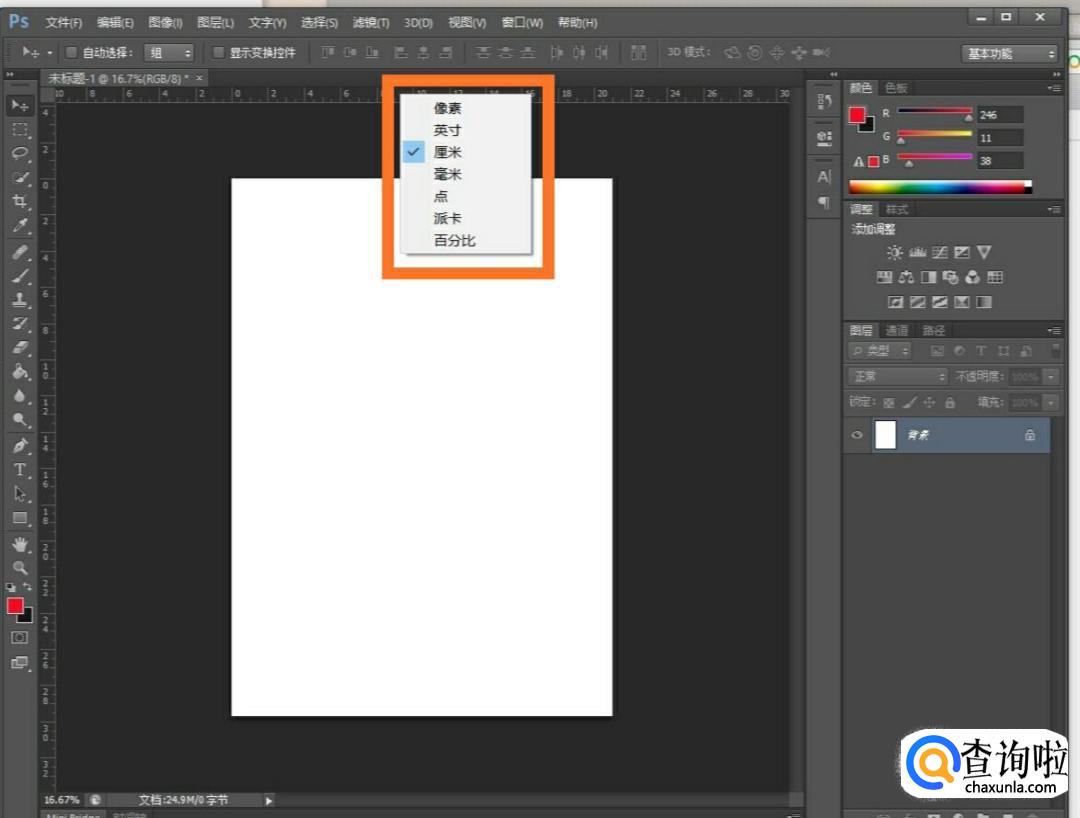The width and height of the screenshot is (1080, 818).
Task: Select the Crop tool
Action: point(19,201)
